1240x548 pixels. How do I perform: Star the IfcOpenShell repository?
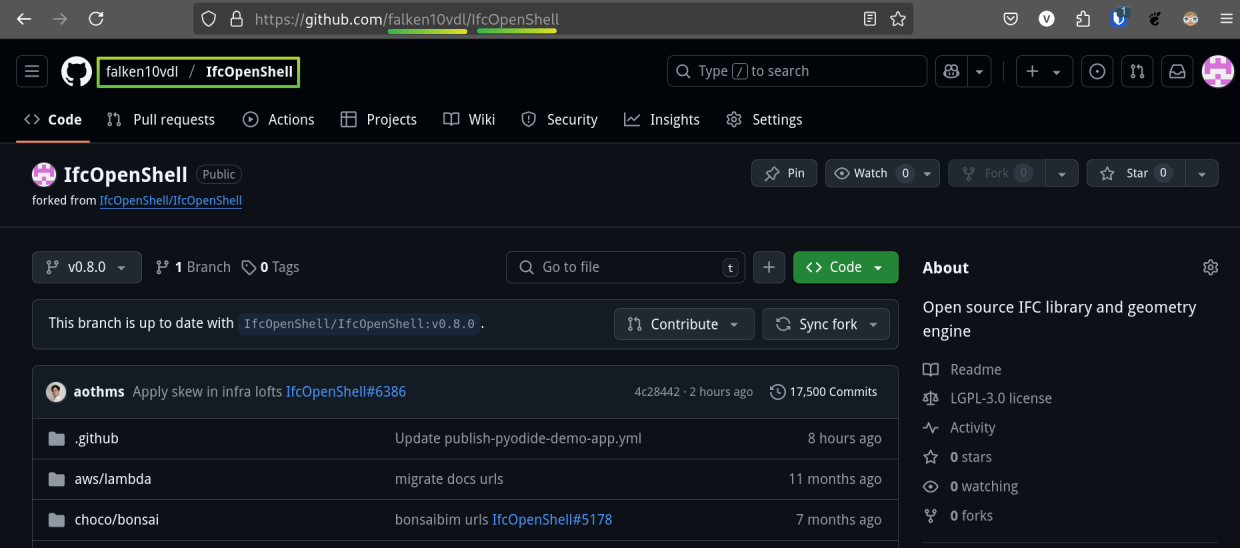1135,173
